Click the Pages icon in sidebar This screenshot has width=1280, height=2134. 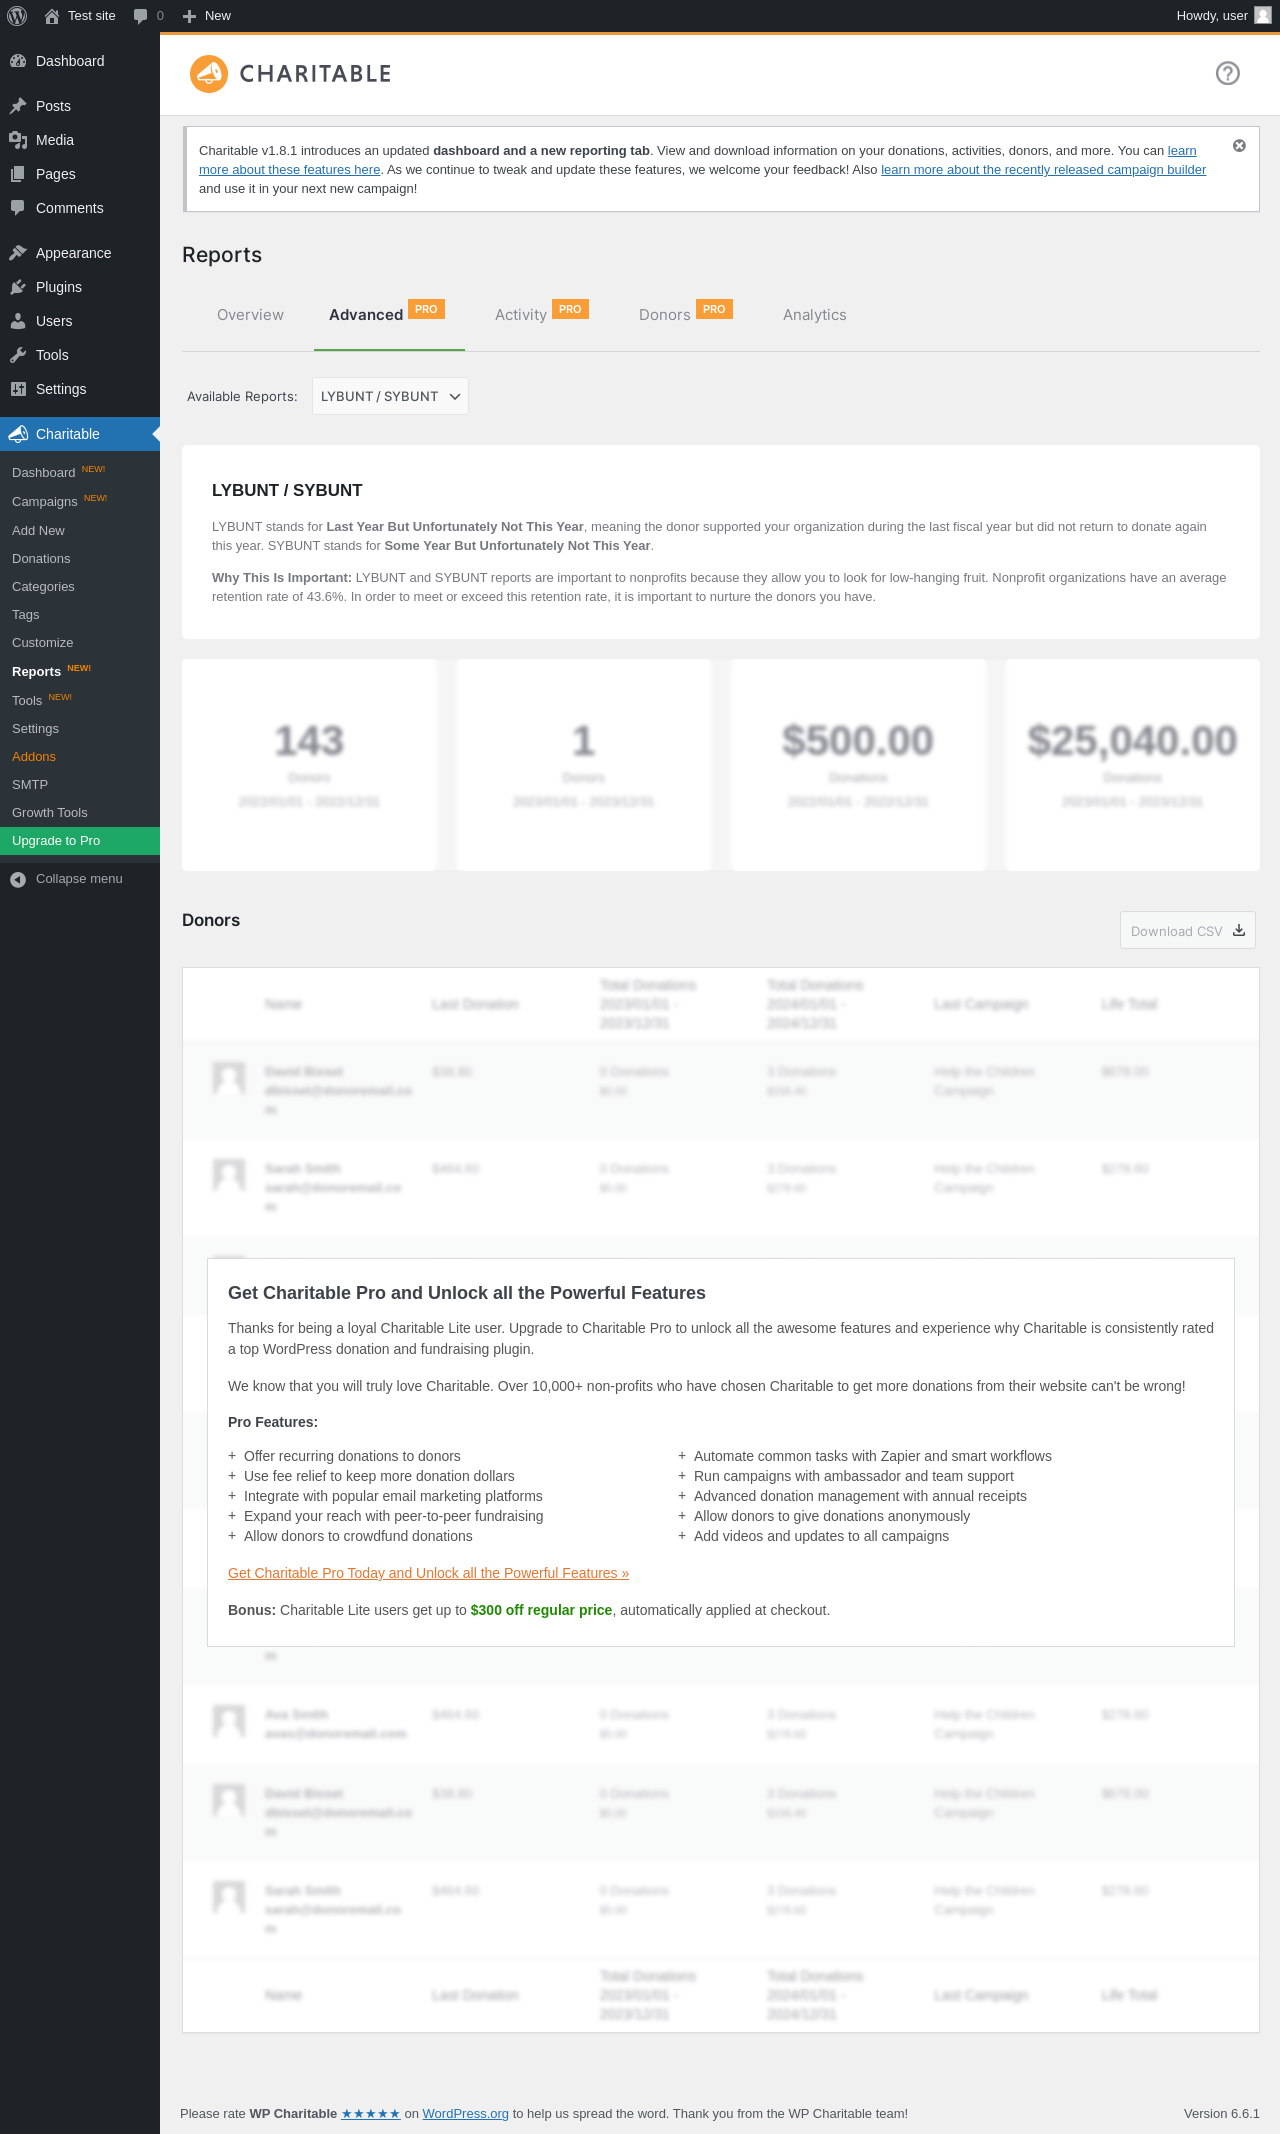pos(18,174)
